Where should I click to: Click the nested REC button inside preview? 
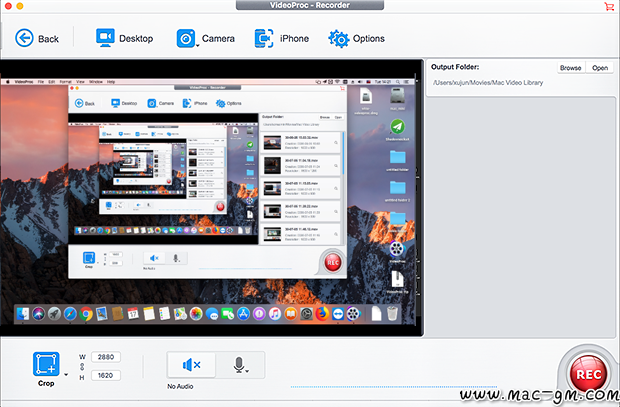tap(333, 262)
